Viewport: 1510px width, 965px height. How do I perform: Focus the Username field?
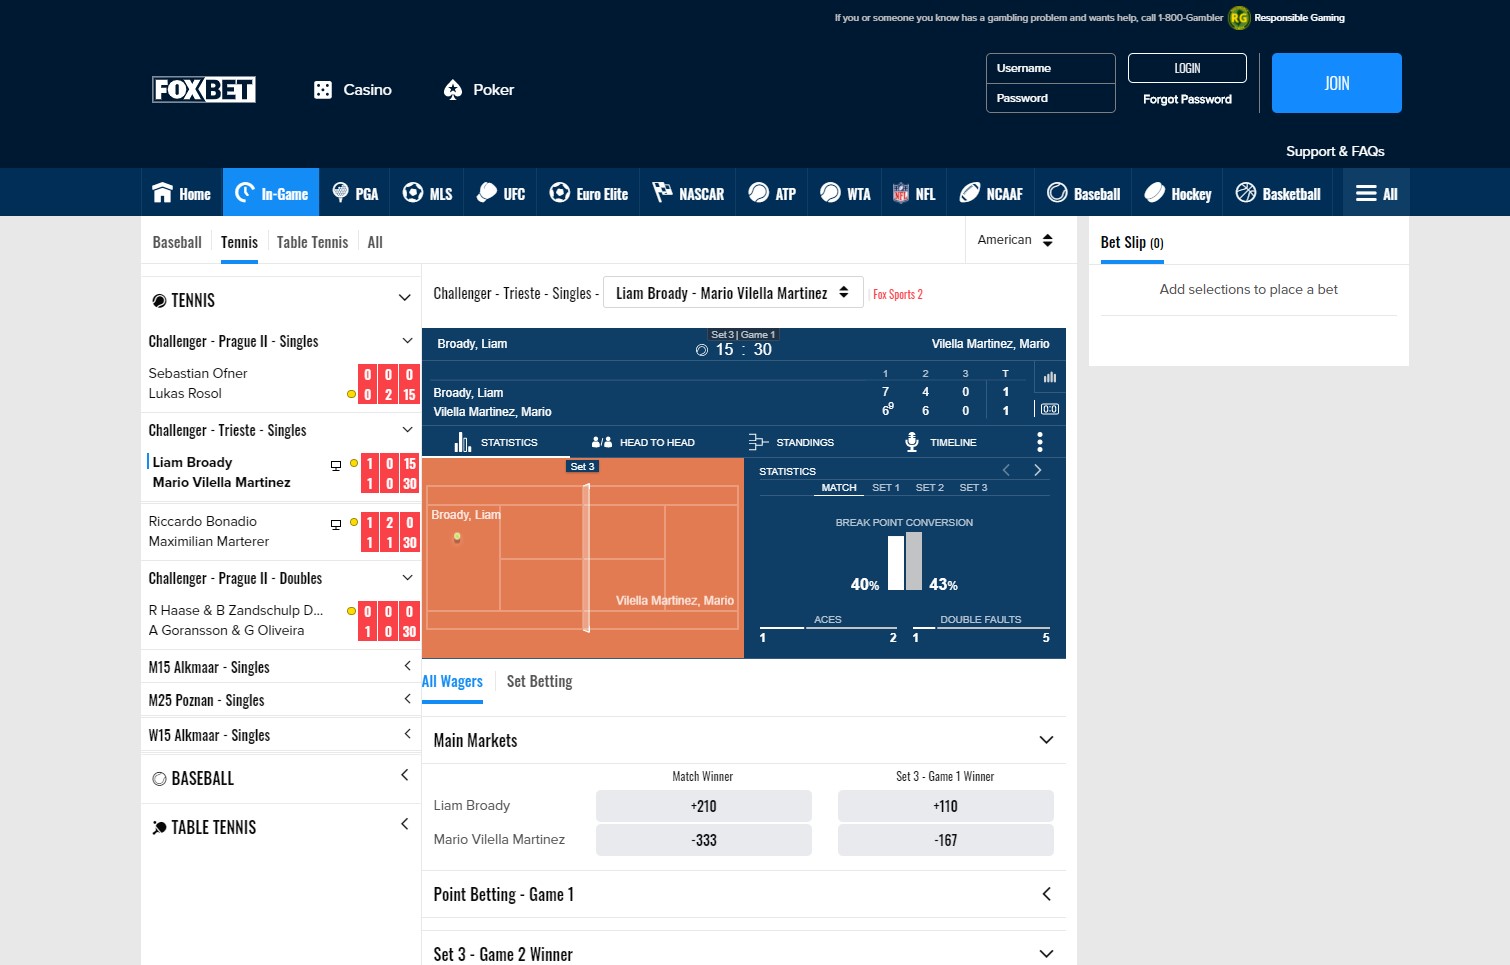(x=1051, y=68)
